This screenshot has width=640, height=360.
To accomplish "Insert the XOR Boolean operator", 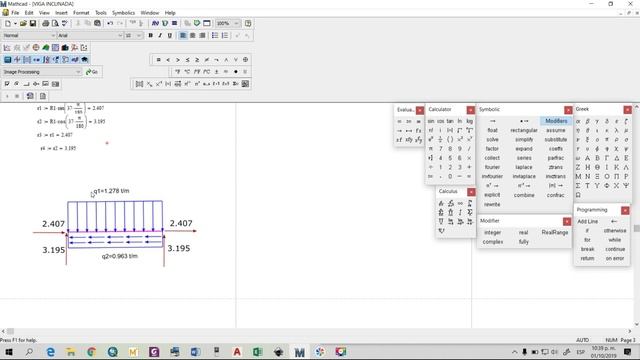I will (245, 60).
